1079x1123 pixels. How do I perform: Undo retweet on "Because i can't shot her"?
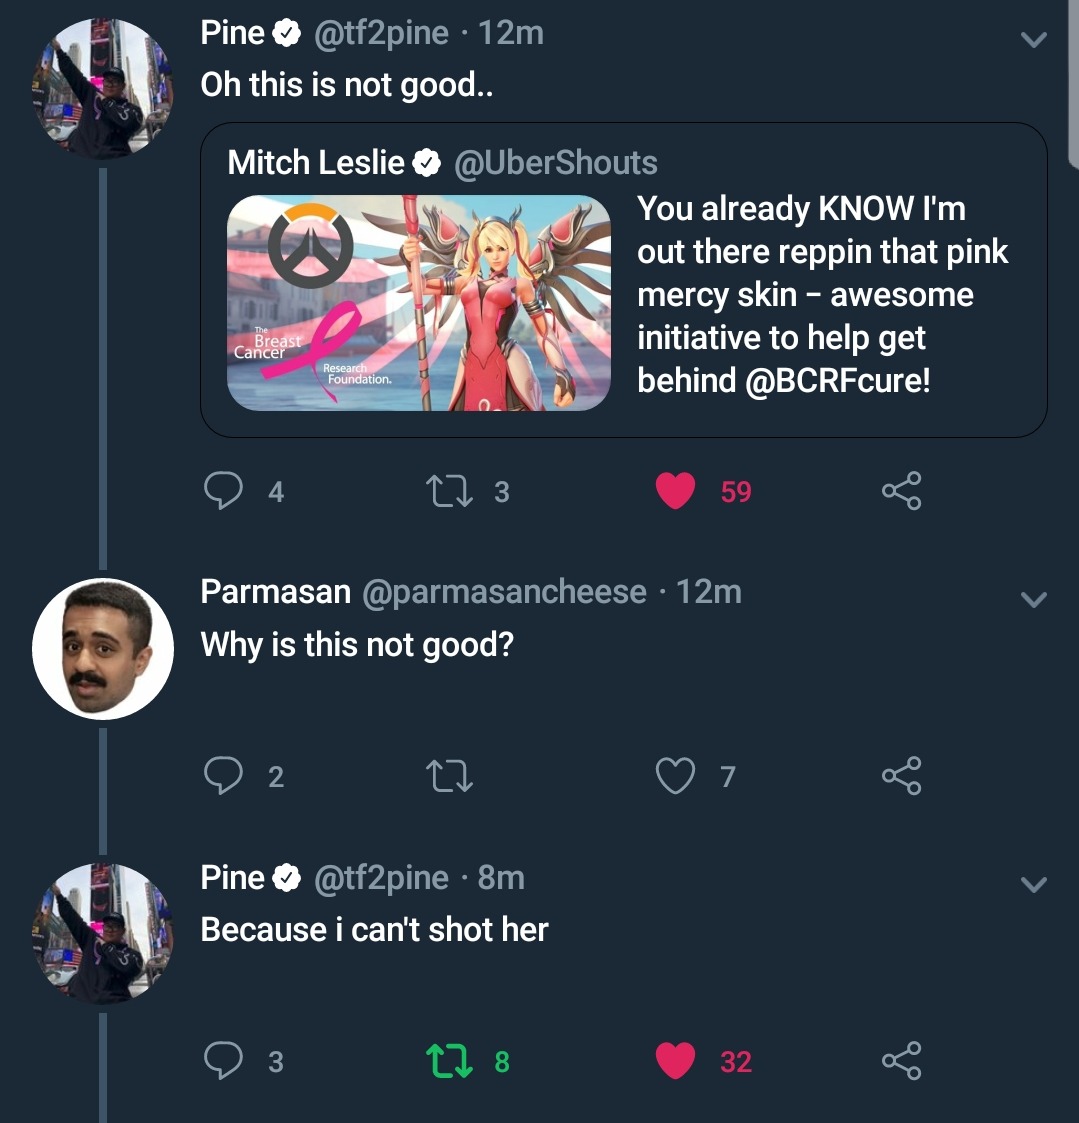coord(450,1061)
